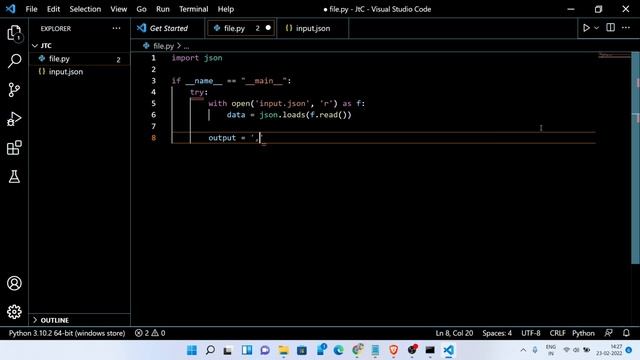Open the File menu

click(31, 9)
